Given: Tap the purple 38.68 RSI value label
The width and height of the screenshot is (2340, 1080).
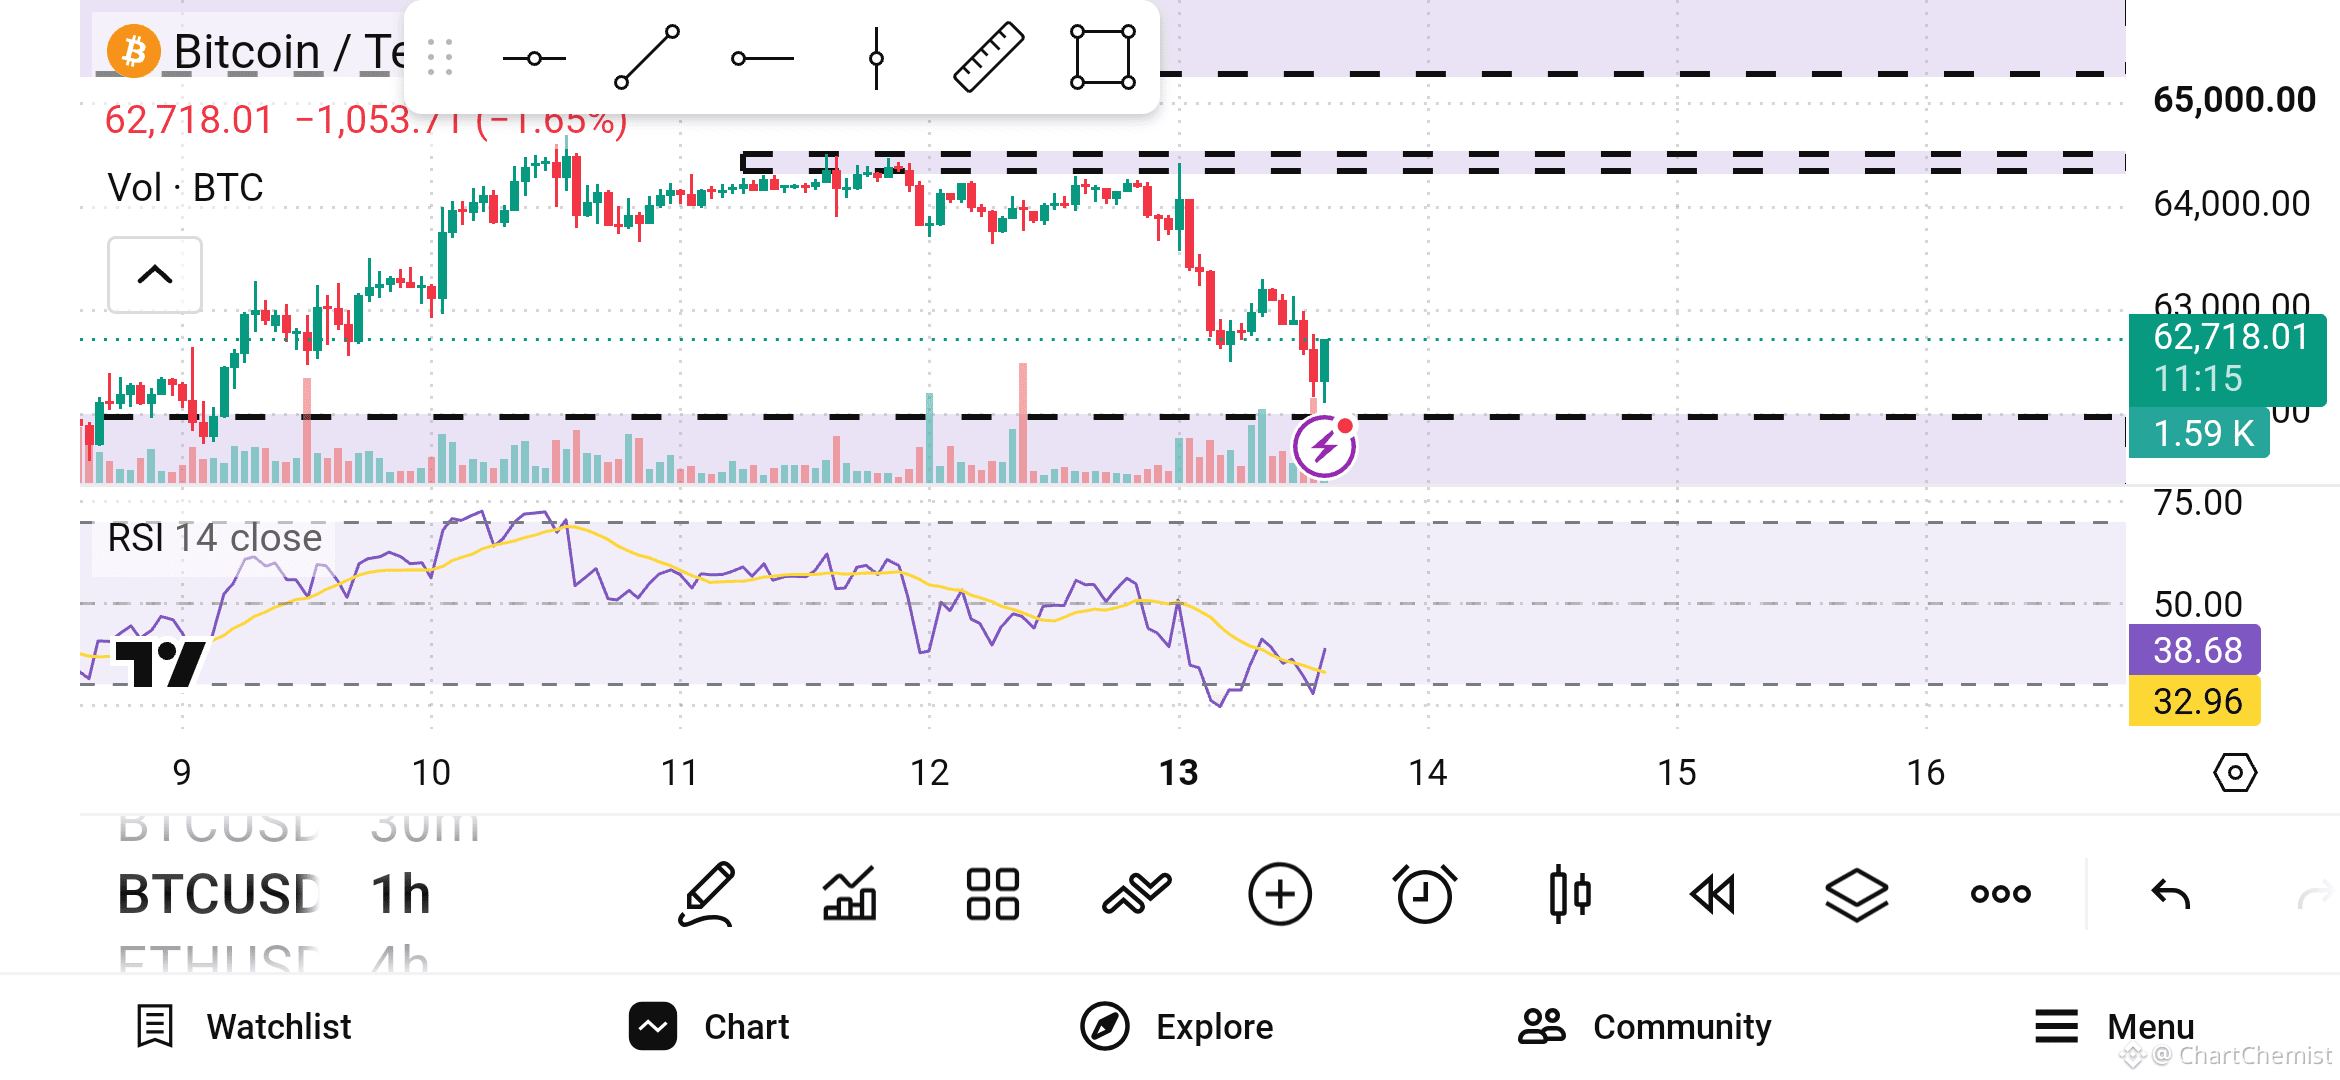Looking at the screenshot, I should click(x=2195, y=650).
